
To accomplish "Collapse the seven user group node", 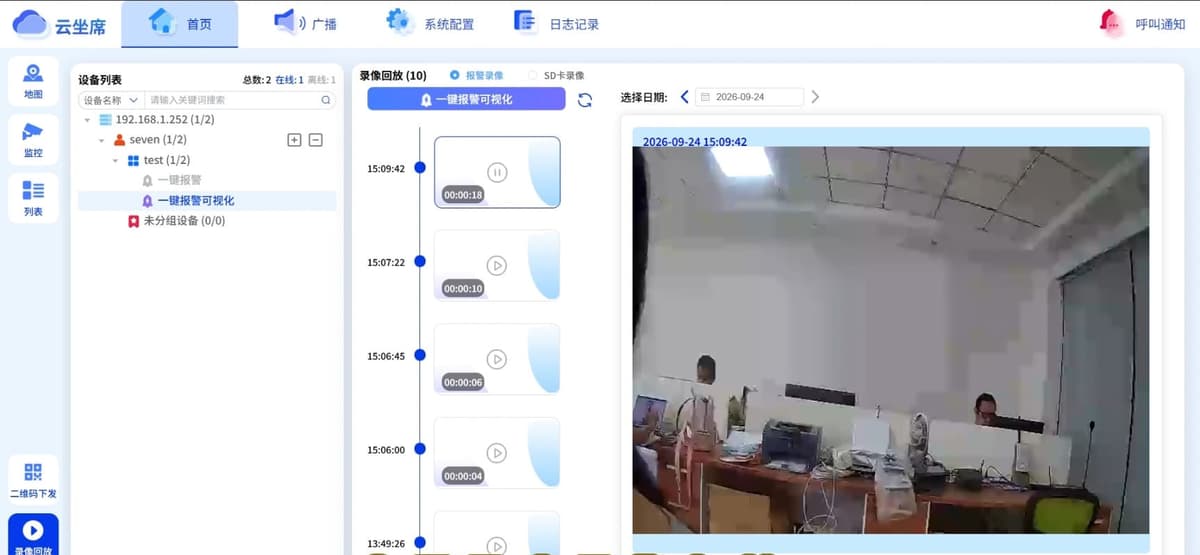I will [102, 140].
